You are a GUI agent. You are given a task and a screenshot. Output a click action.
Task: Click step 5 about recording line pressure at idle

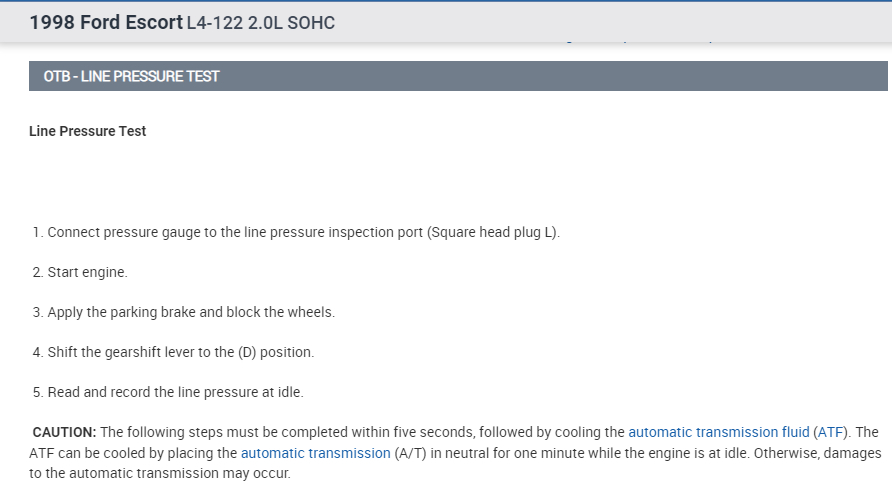pyautogui.click(x=168, y=392)
